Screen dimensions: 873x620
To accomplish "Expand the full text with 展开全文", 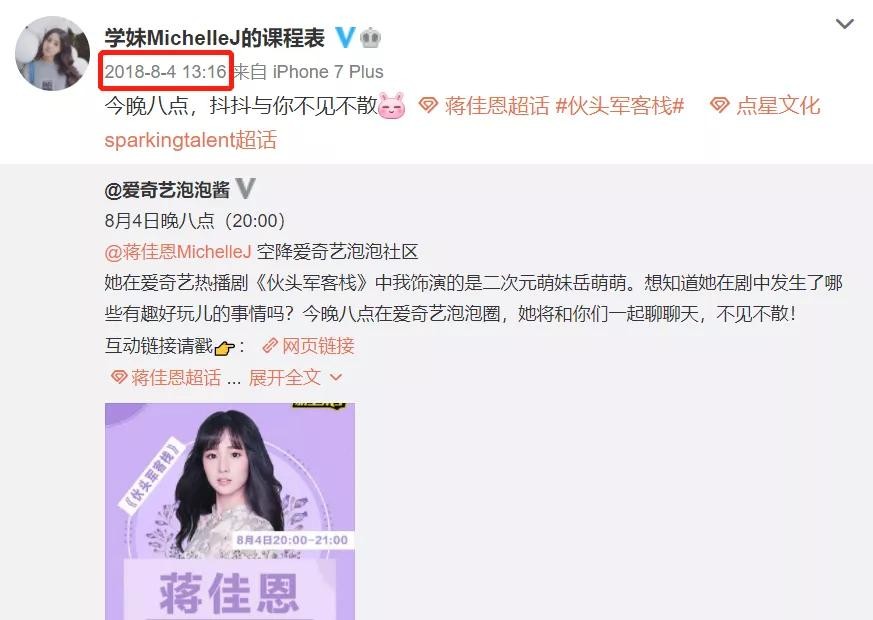I will [295, 377].
